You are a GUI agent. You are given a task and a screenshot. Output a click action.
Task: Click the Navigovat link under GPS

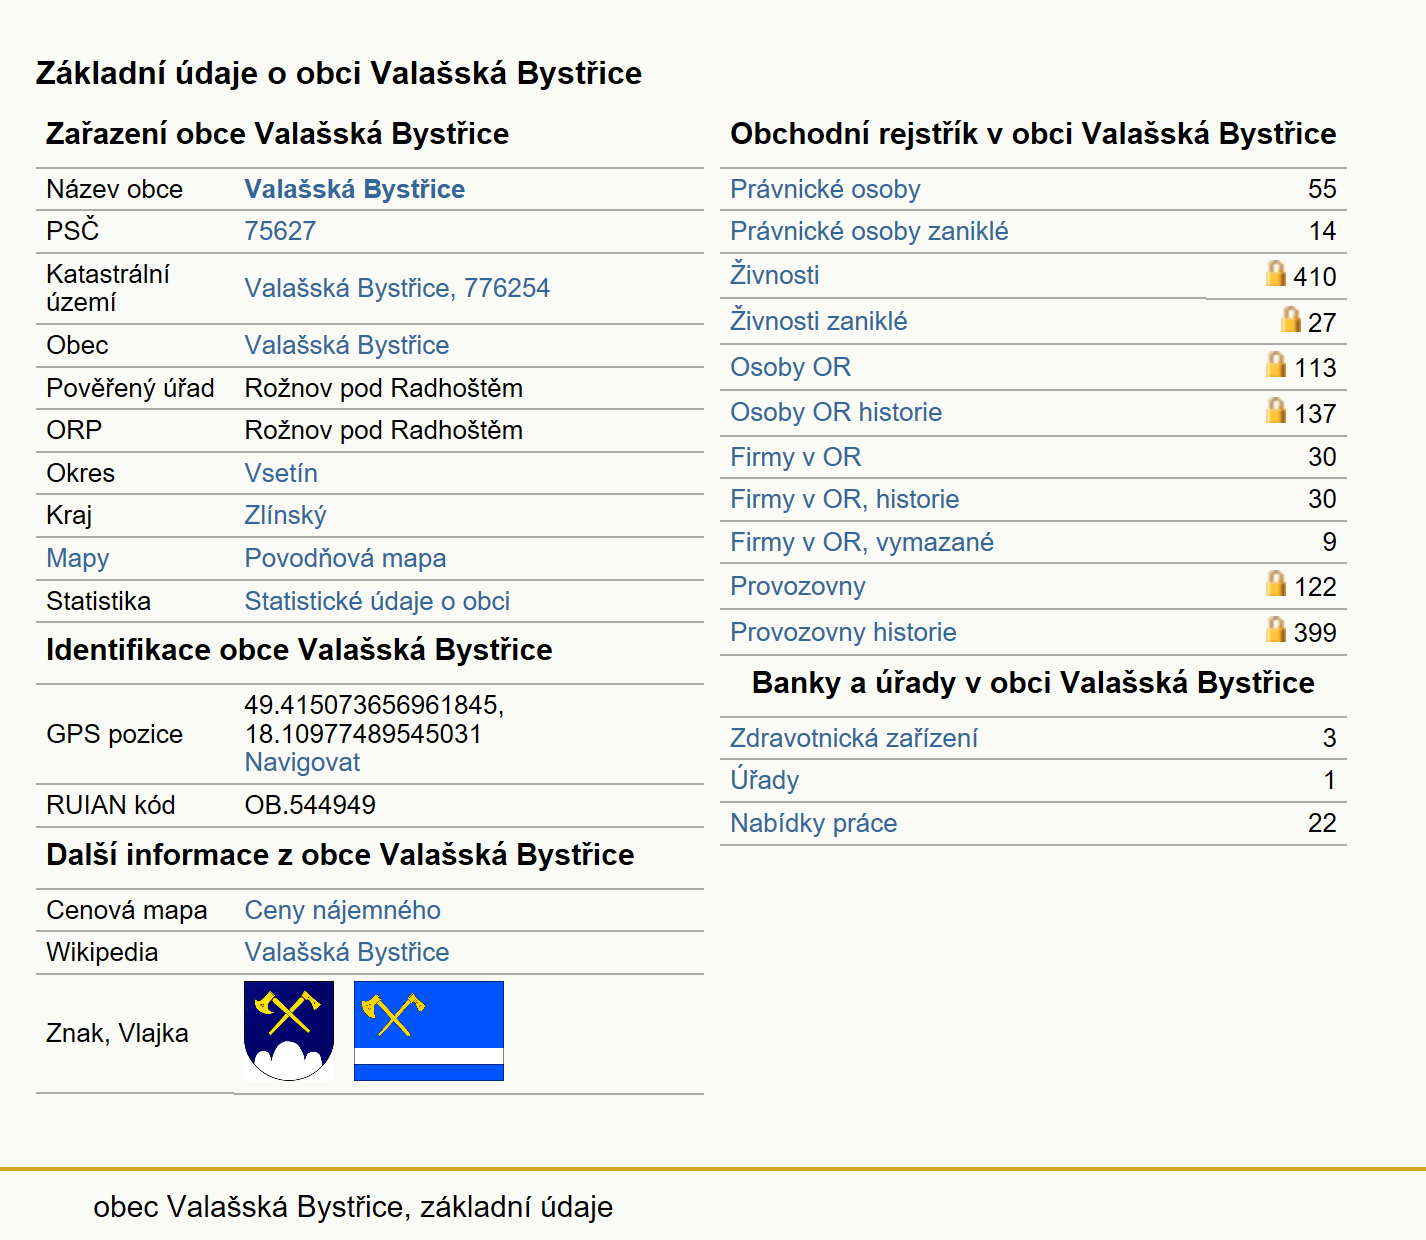[x=302, y=762]
